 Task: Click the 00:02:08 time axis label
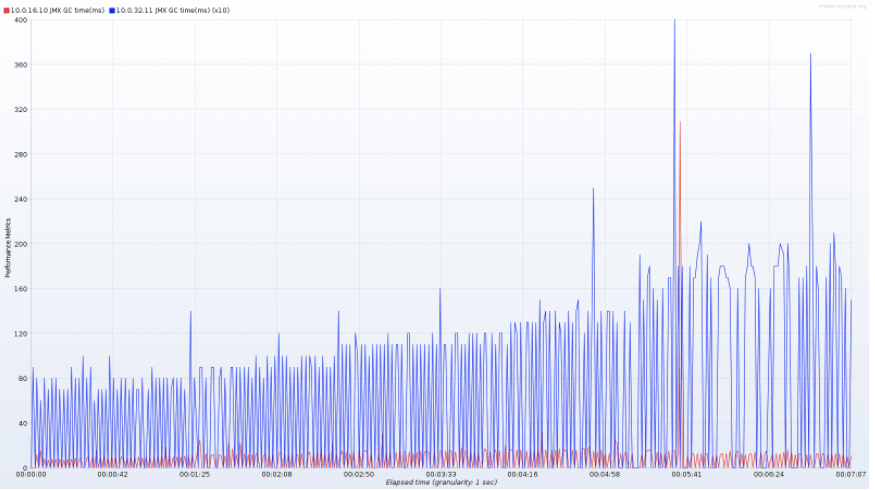pos(277,474)
